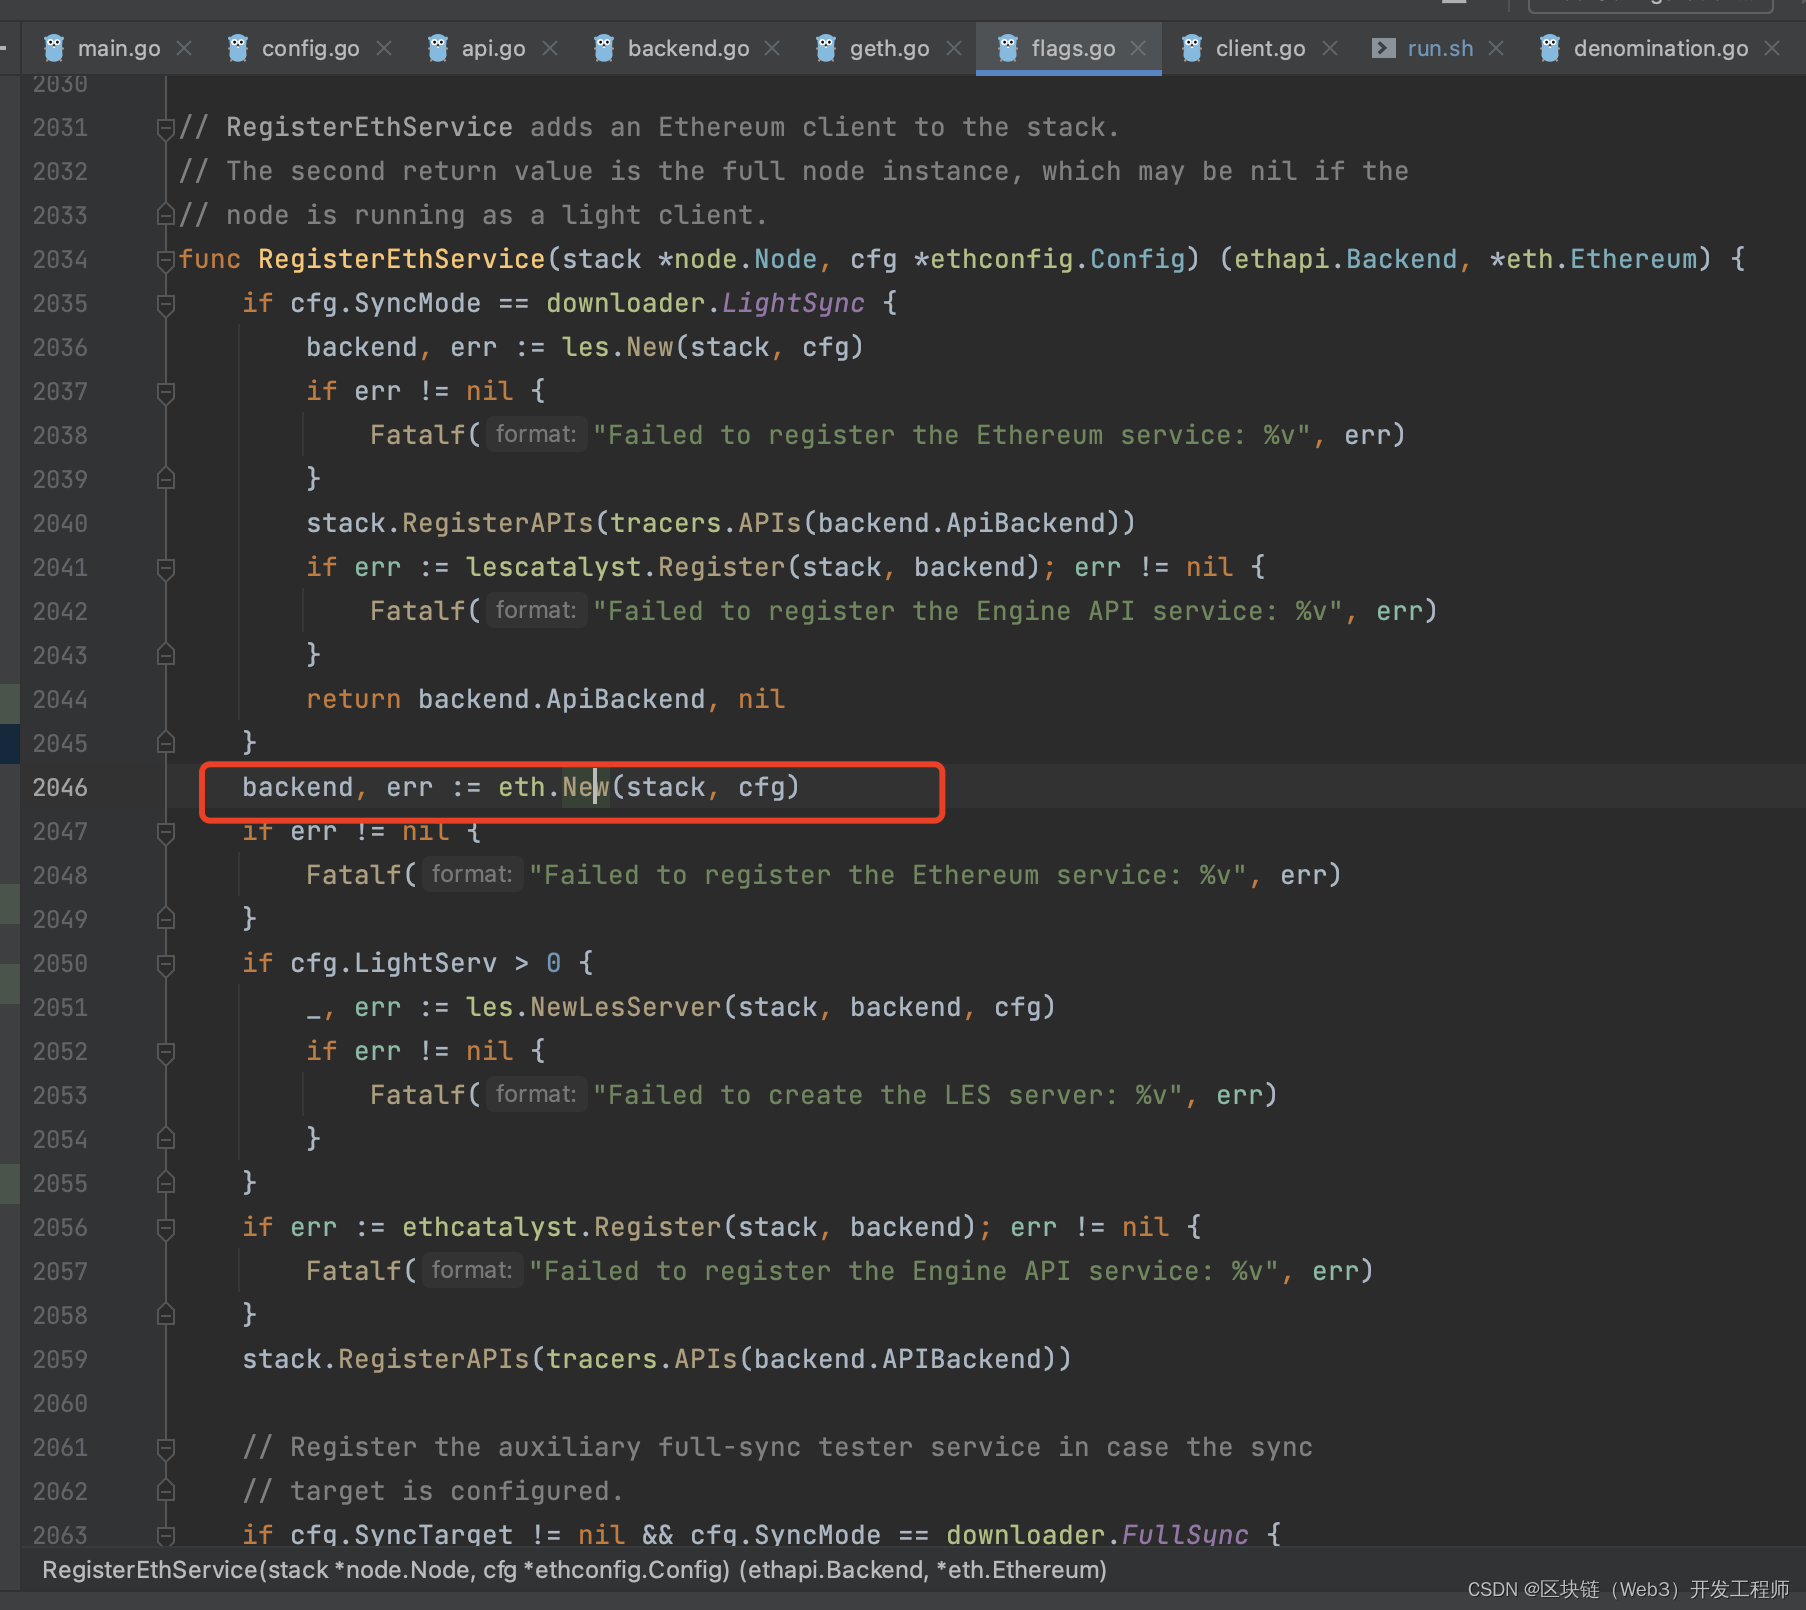Close the main.go tab

point(184,48)
